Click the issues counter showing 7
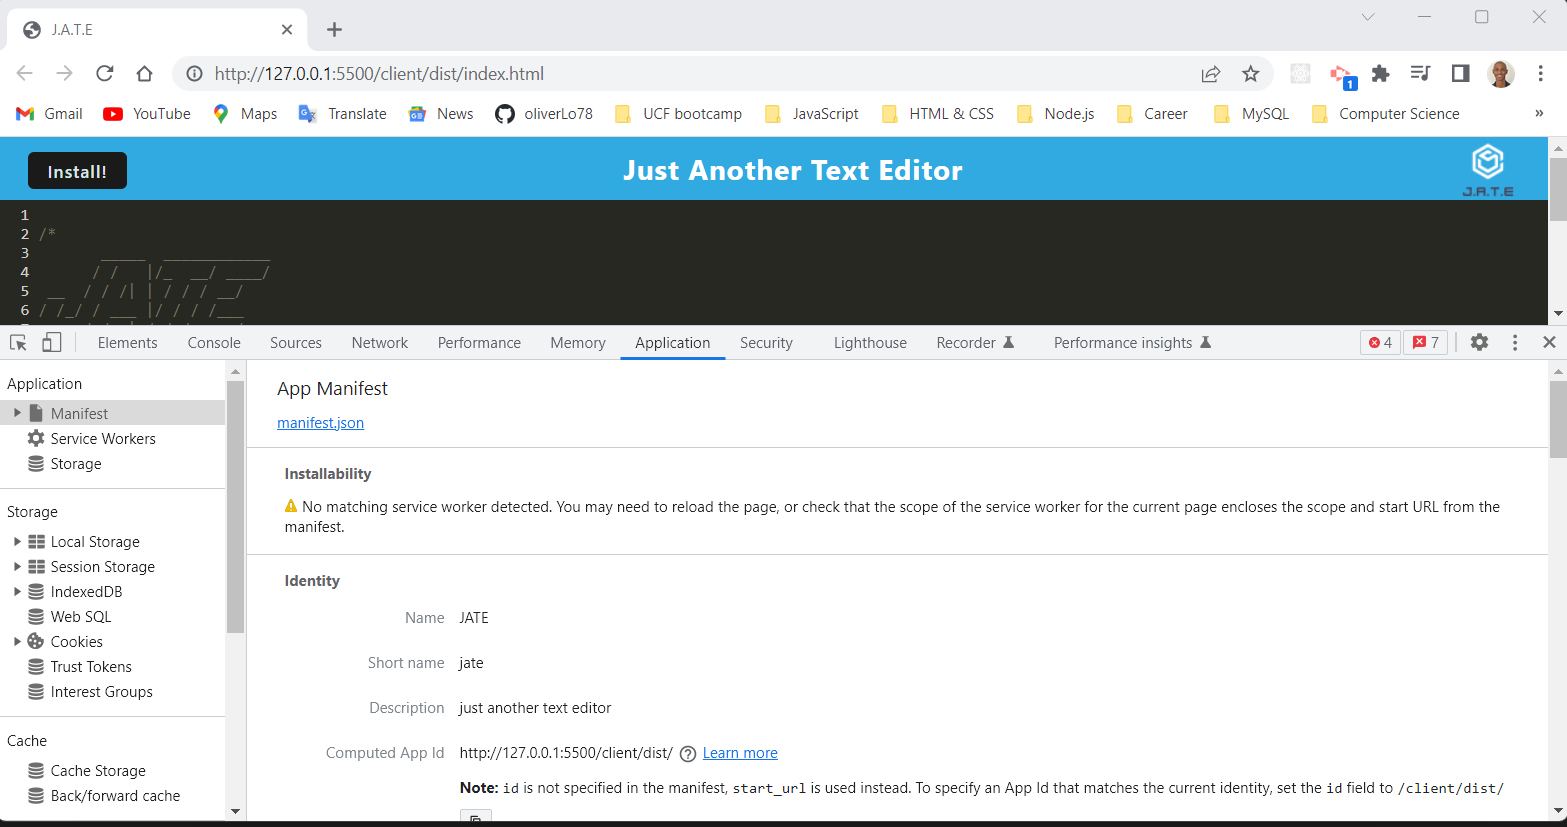 pyautogui.click(x=1425, y=342)
